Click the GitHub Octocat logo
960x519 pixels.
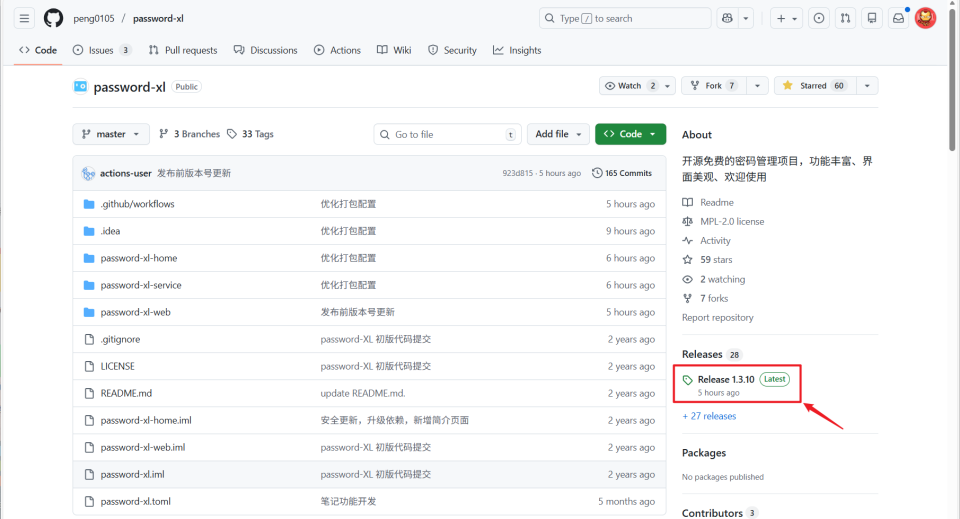point(53,18)
